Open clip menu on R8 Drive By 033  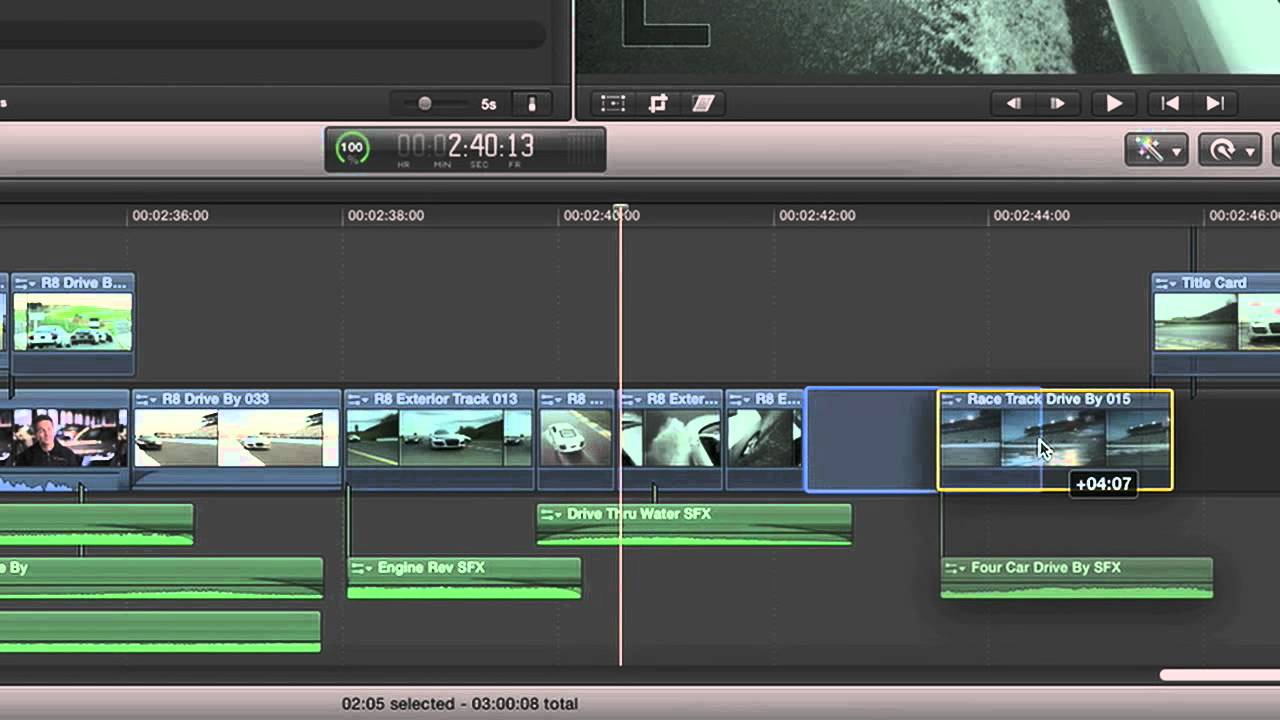[146, 399]
